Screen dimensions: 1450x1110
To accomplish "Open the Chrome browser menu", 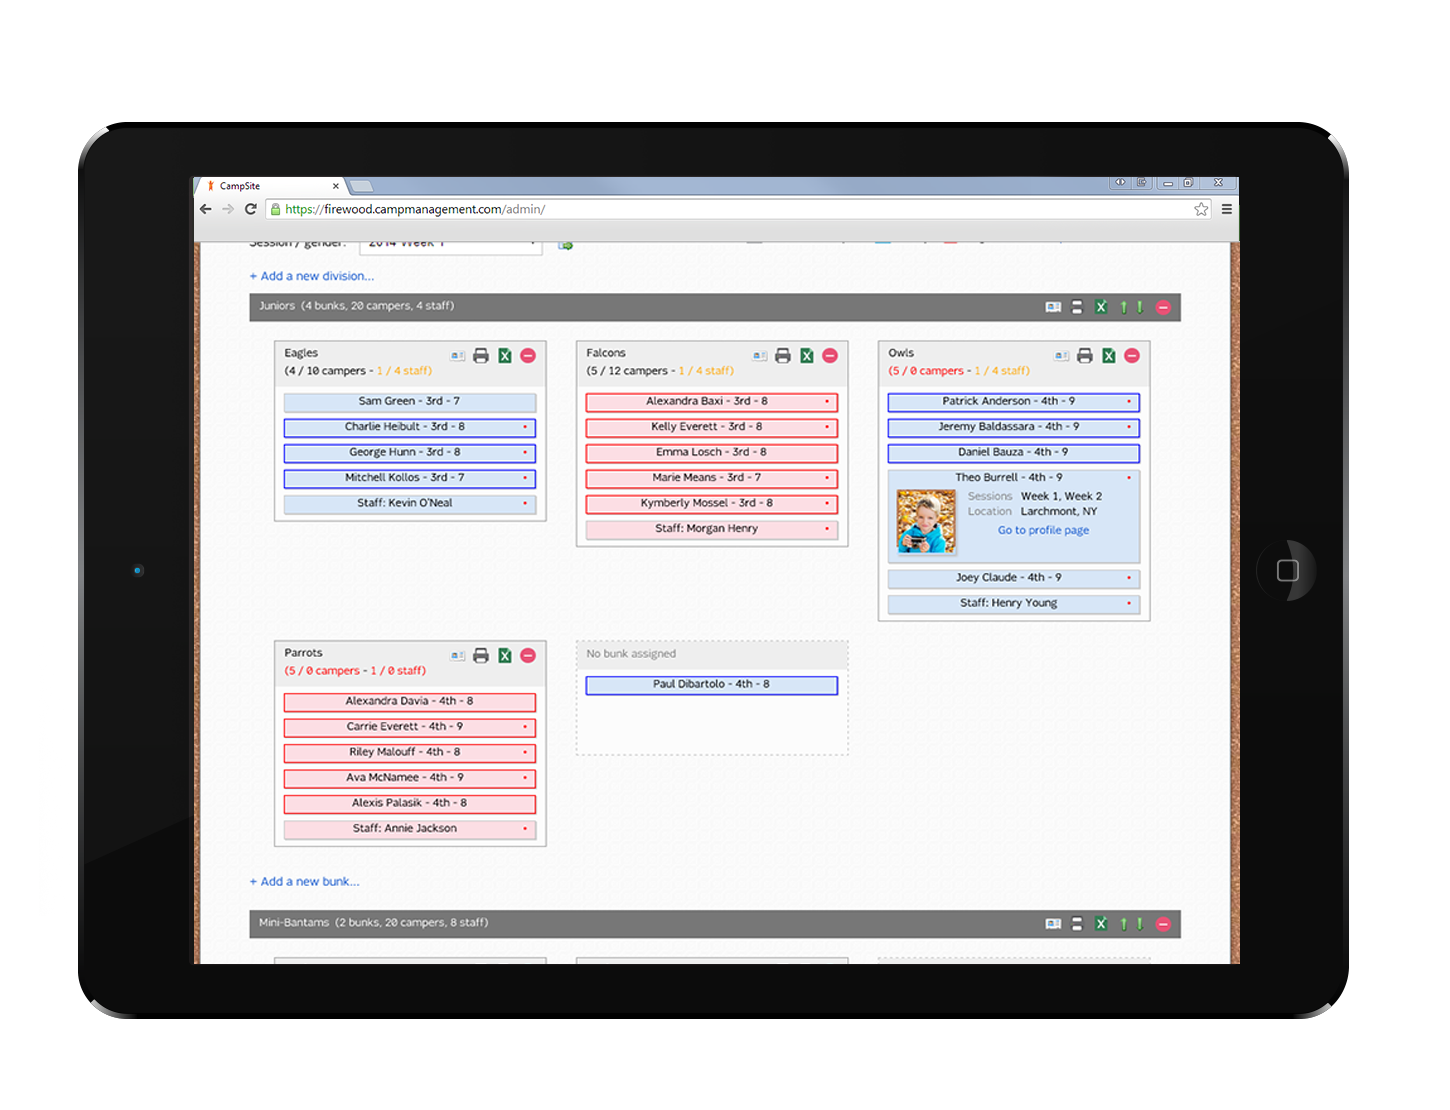I will (x=1226, y=209).
